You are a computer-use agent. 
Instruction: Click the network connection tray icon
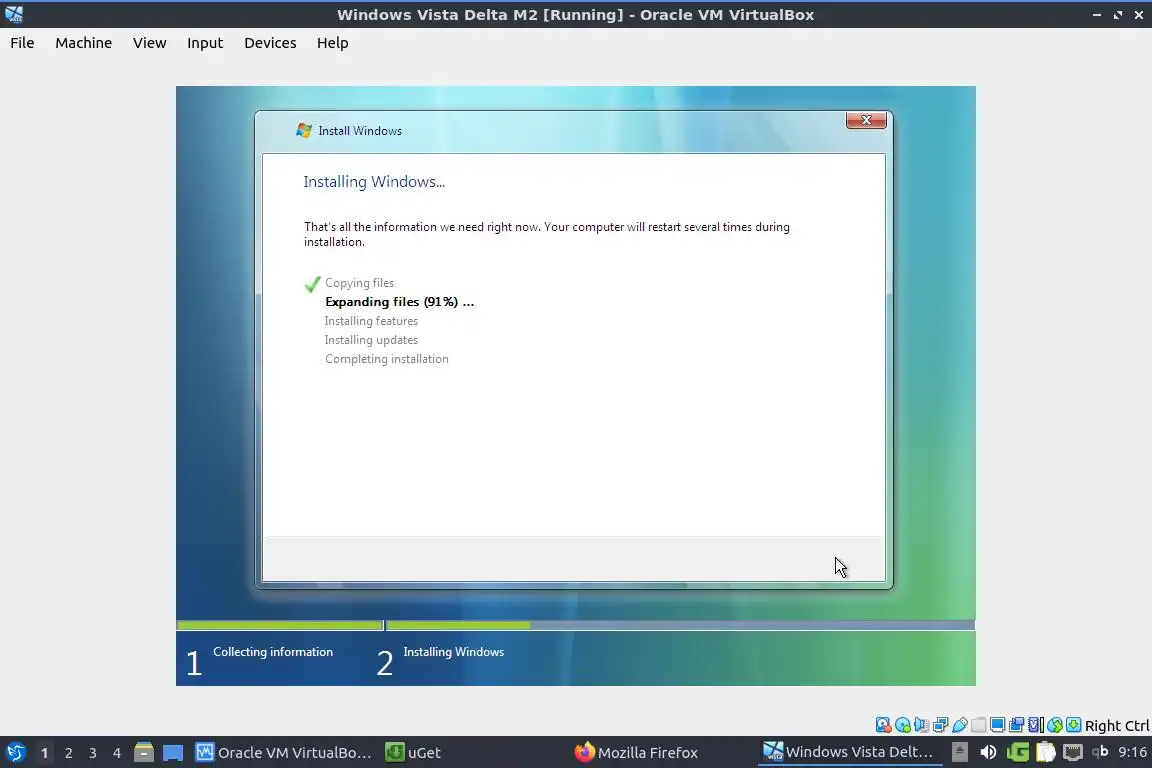(1073, 752)
